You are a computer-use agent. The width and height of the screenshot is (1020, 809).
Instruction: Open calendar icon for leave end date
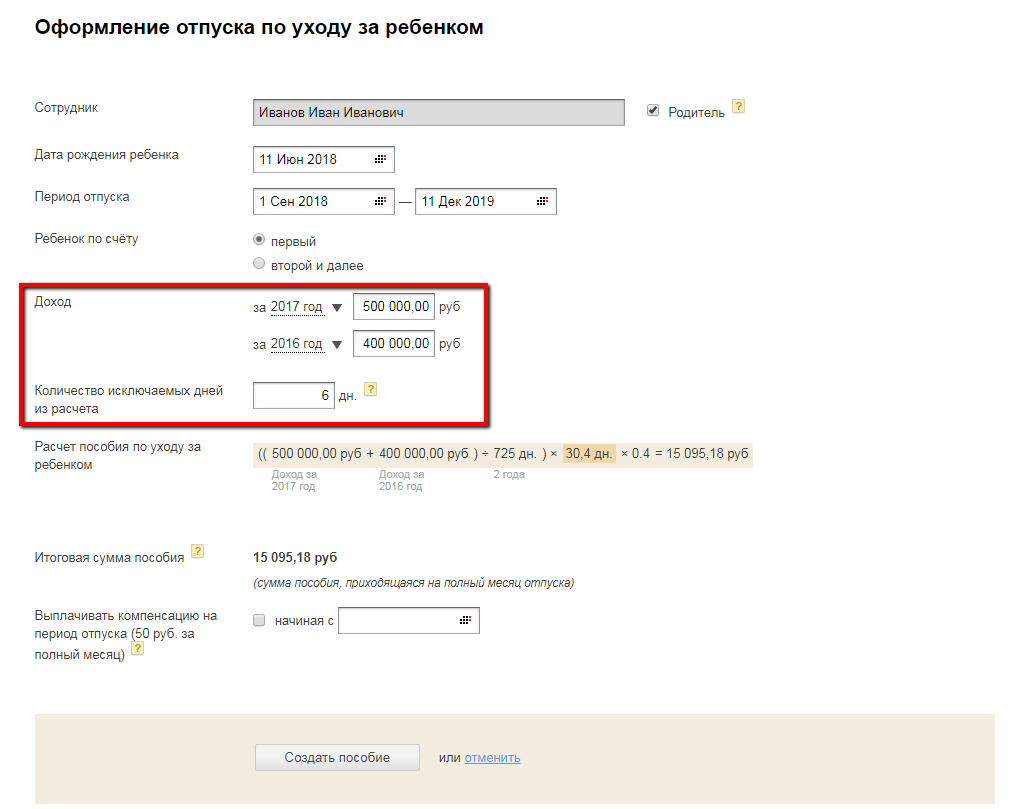(x=542, y=201)
